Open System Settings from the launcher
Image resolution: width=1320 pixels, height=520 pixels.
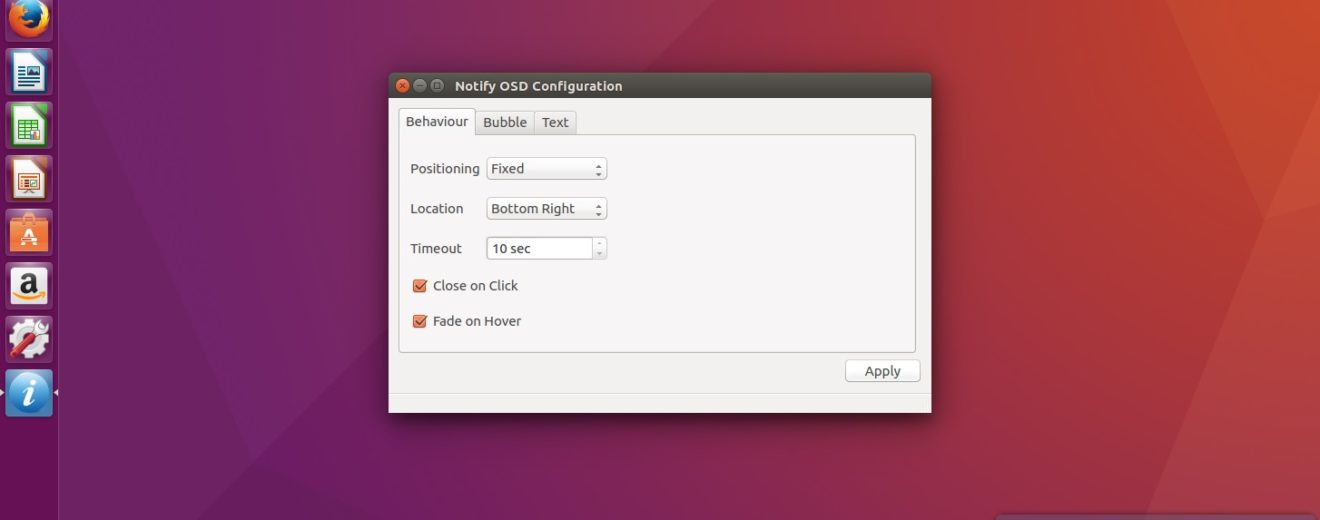pos(29,339)
